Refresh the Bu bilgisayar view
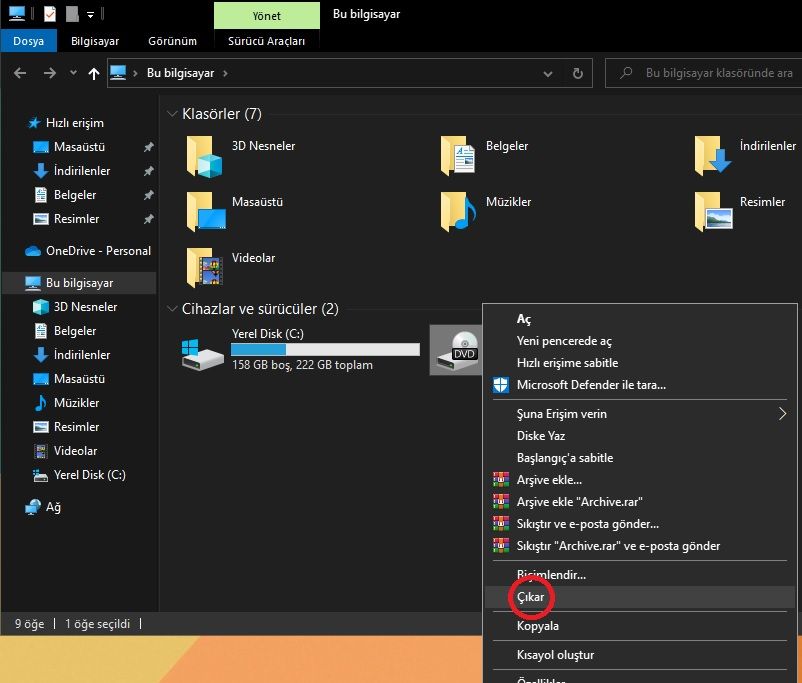Image resolution: width=802 pixels, height=683 pixels. tap(577, 74)
